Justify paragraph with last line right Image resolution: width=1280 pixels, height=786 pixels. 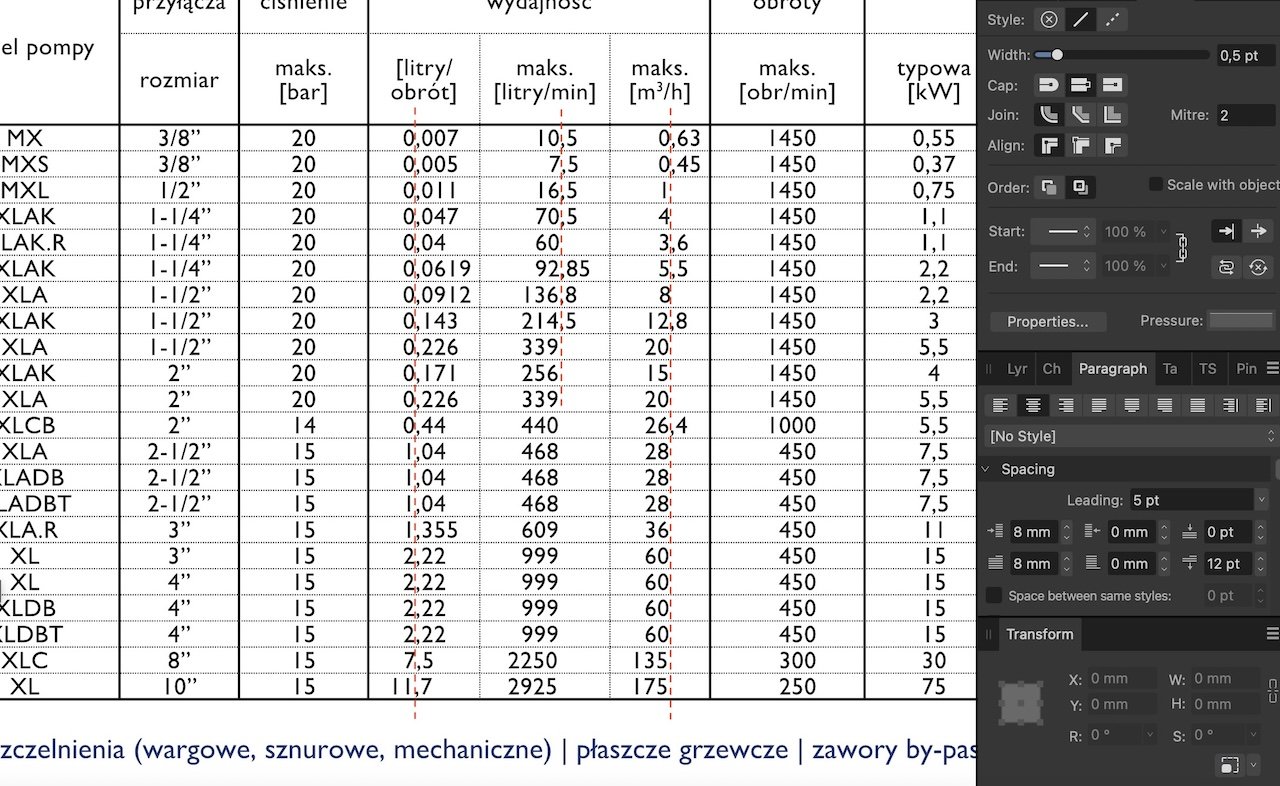click(1165, 405)
